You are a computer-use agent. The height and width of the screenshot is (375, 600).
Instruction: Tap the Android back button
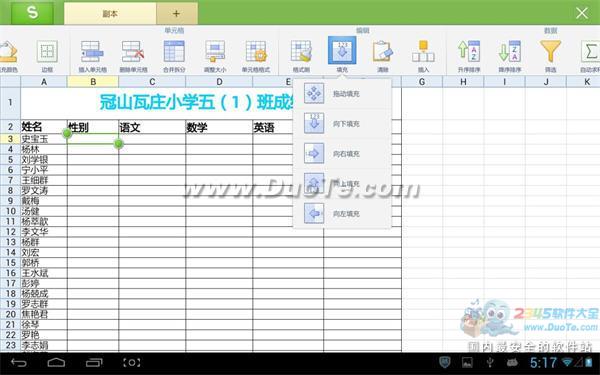pyautogui.click(x=18, y=362)
